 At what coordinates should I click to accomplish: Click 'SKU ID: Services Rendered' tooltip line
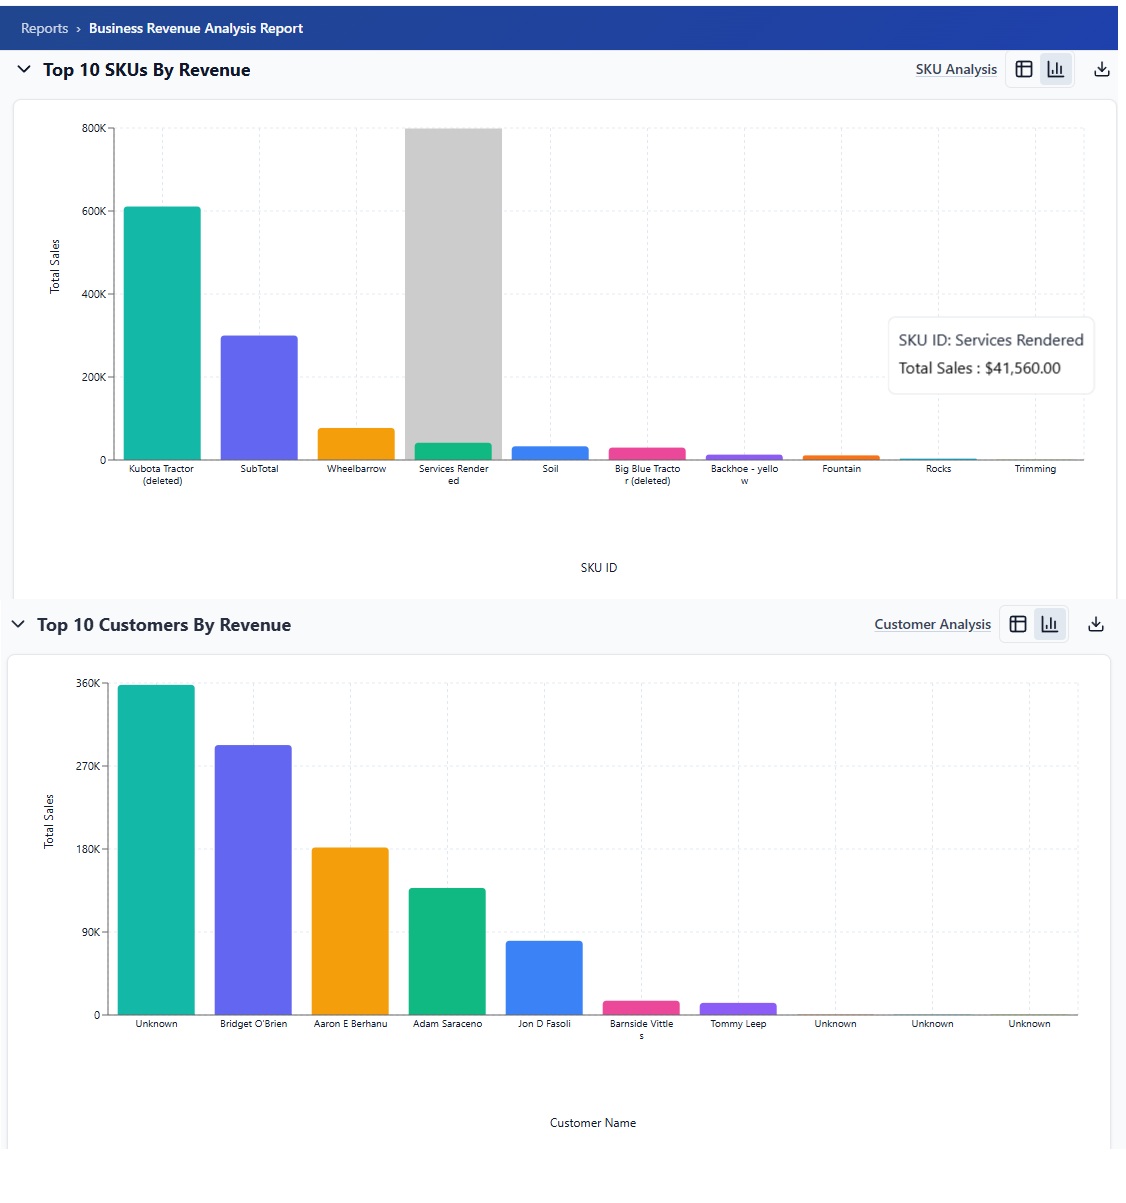pos(991,340)
